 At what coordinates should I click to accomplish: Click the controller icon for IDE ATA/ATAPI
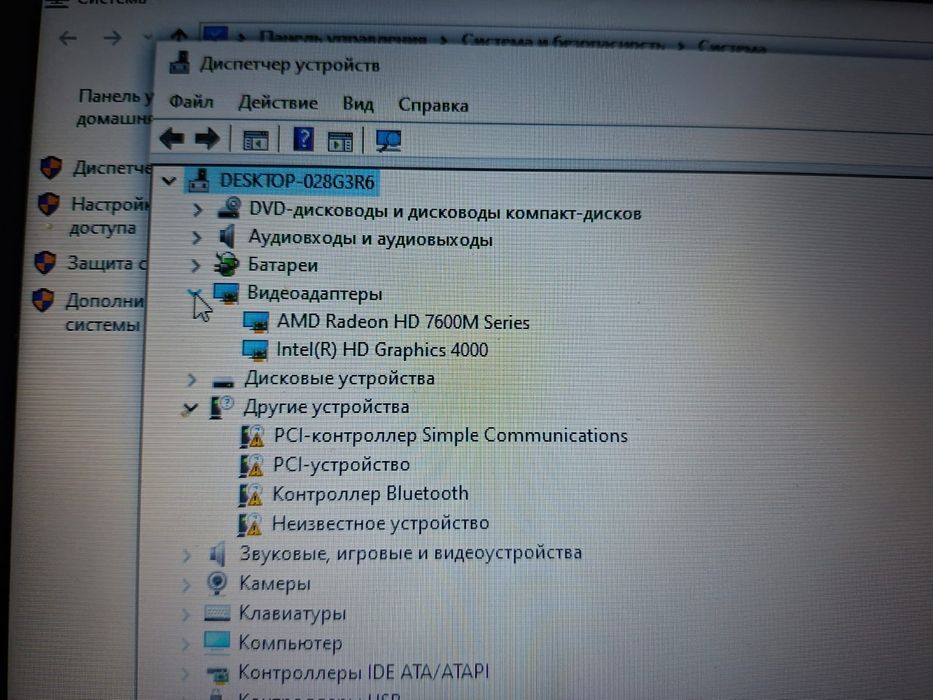click(x=217, y=673)
